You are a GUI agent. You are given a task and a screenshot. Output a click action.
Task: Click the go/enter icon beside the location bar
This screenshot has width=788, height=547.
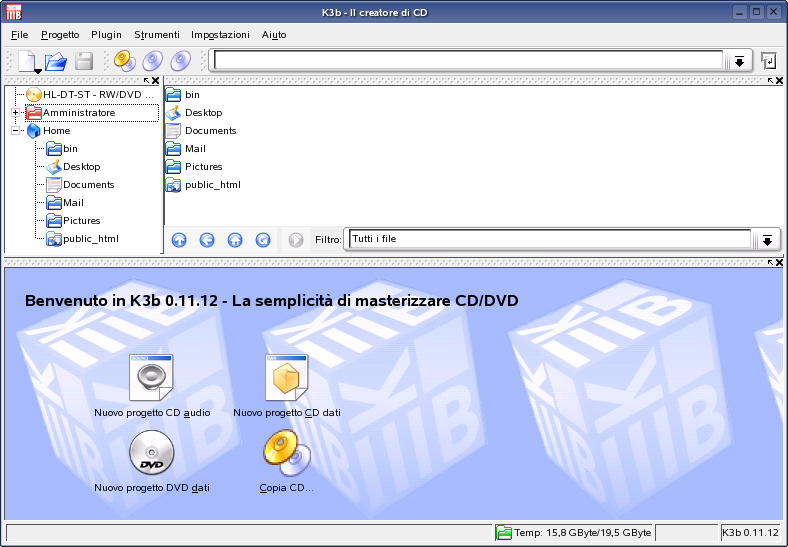tap(768, 61)
